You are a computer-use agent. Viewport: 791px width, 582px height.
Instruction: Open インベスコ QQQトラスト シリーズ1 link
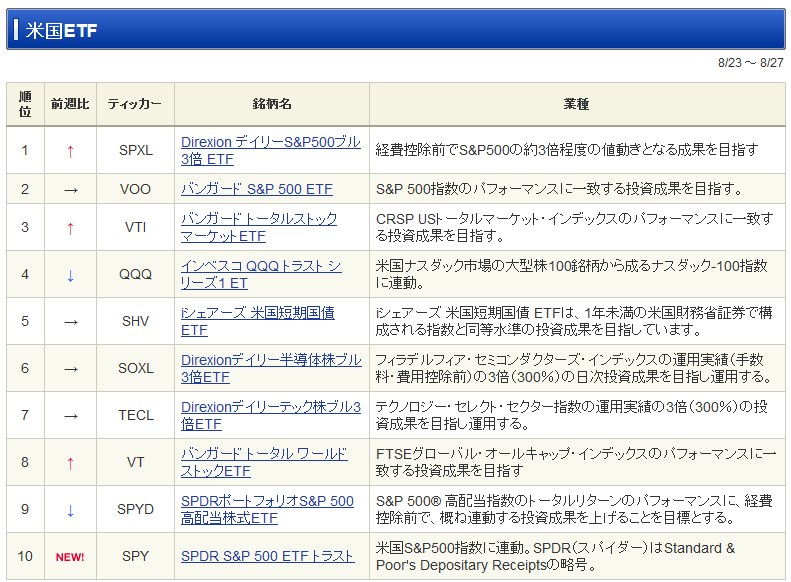pos(261,274)
